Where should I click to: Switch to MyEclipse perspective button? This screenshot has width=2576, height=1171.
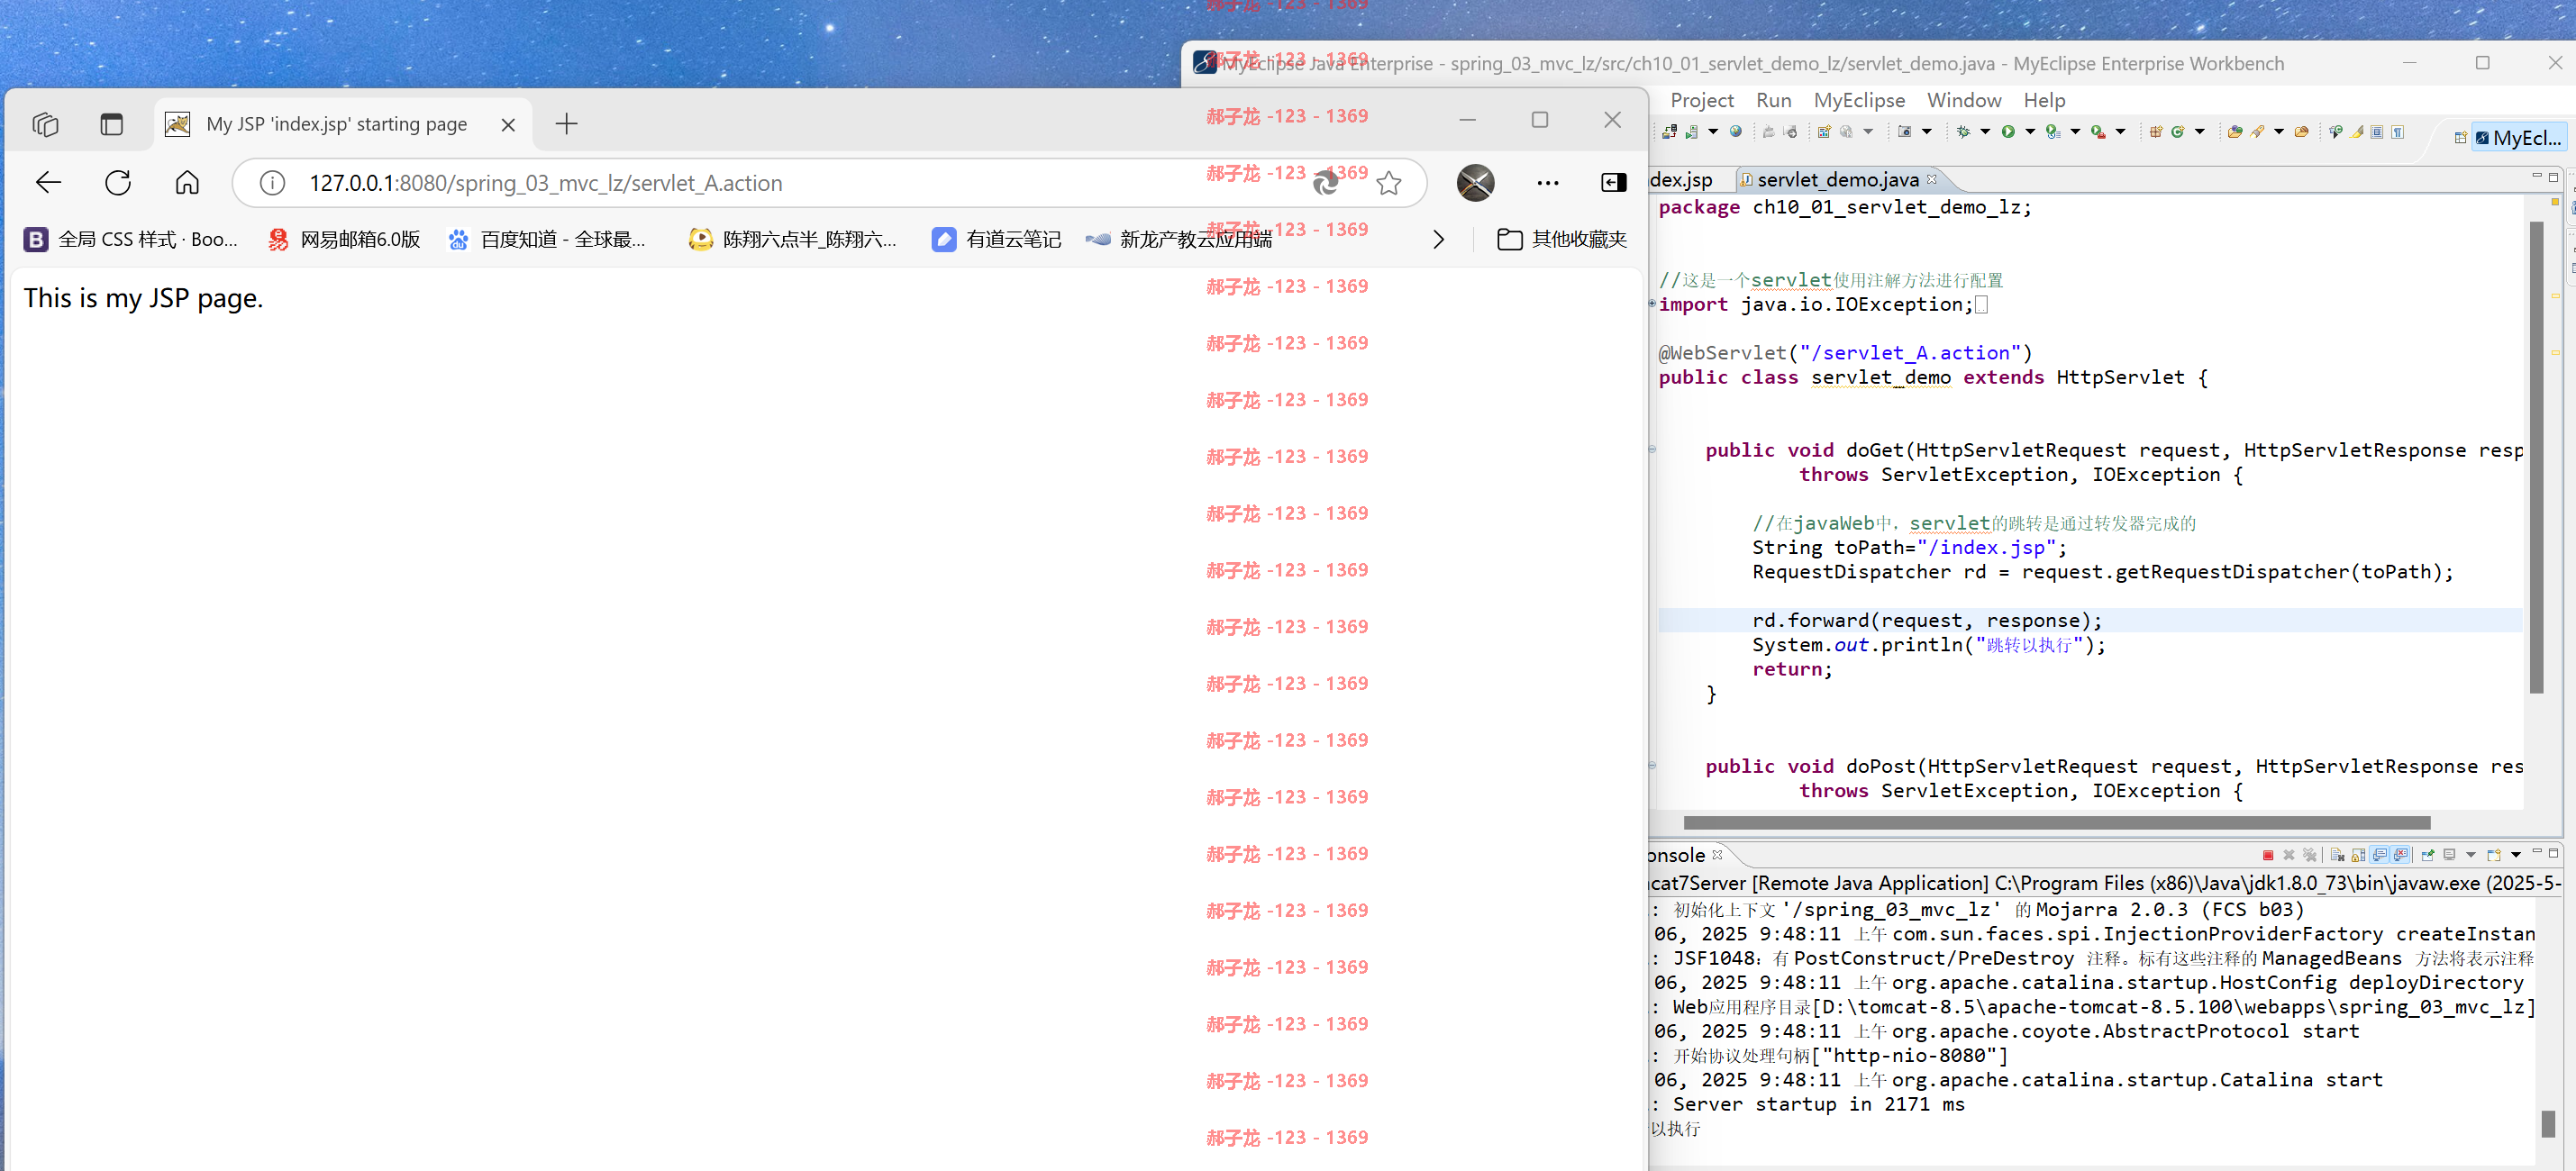[2518, 138]
